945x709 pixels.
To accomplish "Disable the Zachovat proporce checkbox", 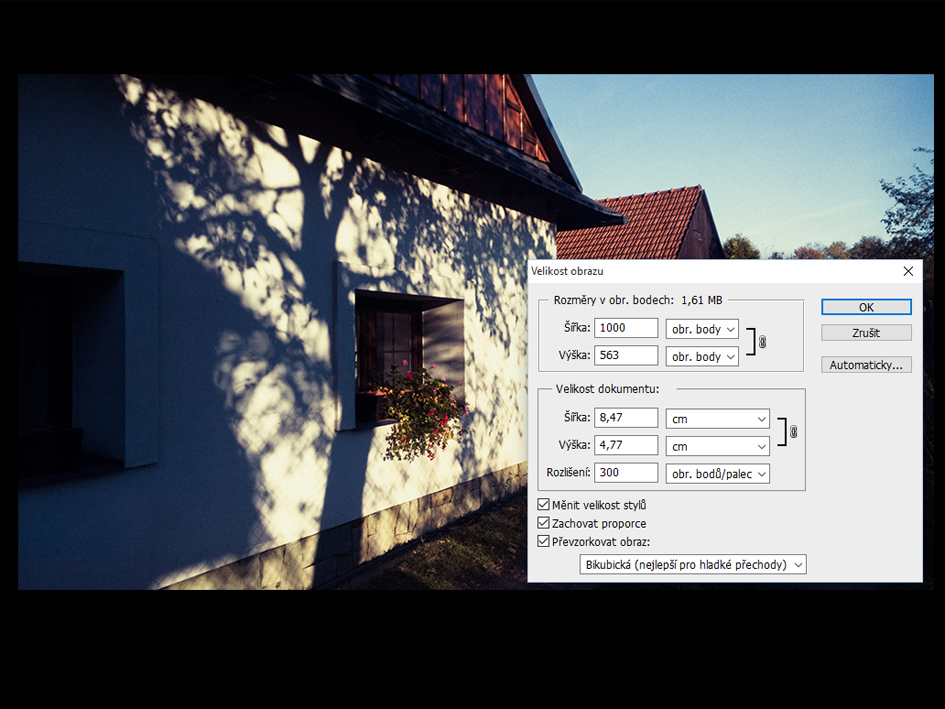I will [544, 523].
